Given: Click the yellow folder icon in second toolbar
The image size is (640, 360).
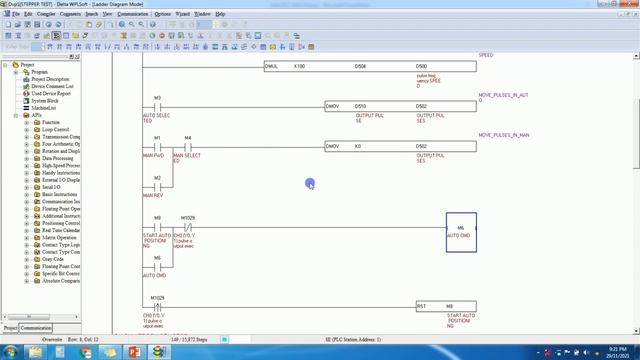Looking at the screenshot, I should click(76, 36).
